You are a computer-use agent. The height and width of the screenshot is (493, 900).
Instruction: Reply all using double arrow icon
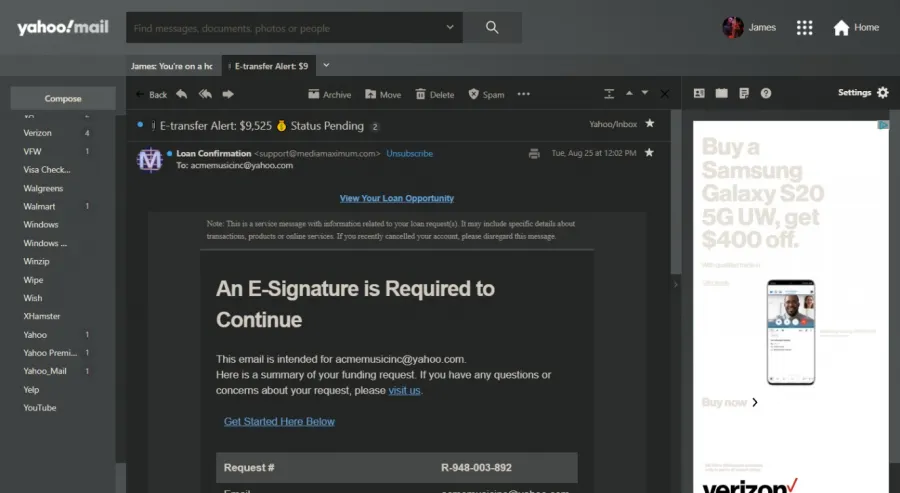pos(205,94)
